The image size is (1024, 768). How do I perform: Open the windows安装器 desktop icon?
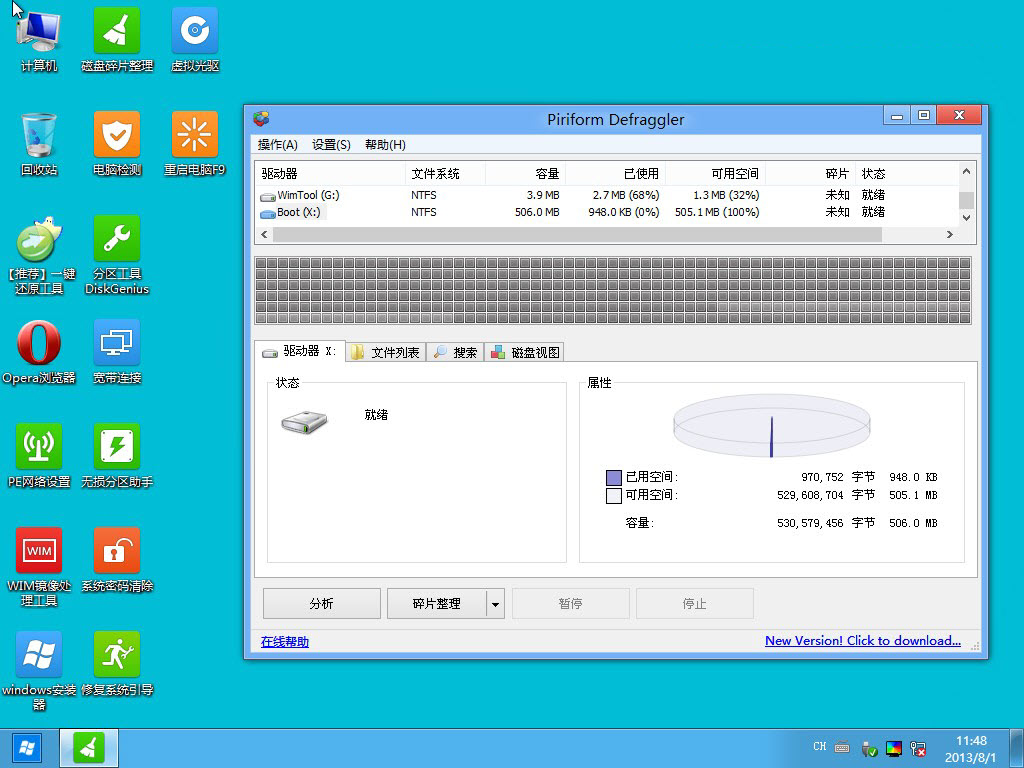pos(39,671)
